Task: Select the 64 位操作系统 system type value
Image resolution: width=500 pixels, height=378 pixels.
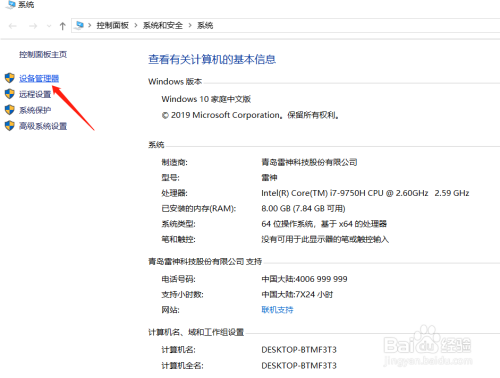Action: pyautogui.click(x=324, y=224)
